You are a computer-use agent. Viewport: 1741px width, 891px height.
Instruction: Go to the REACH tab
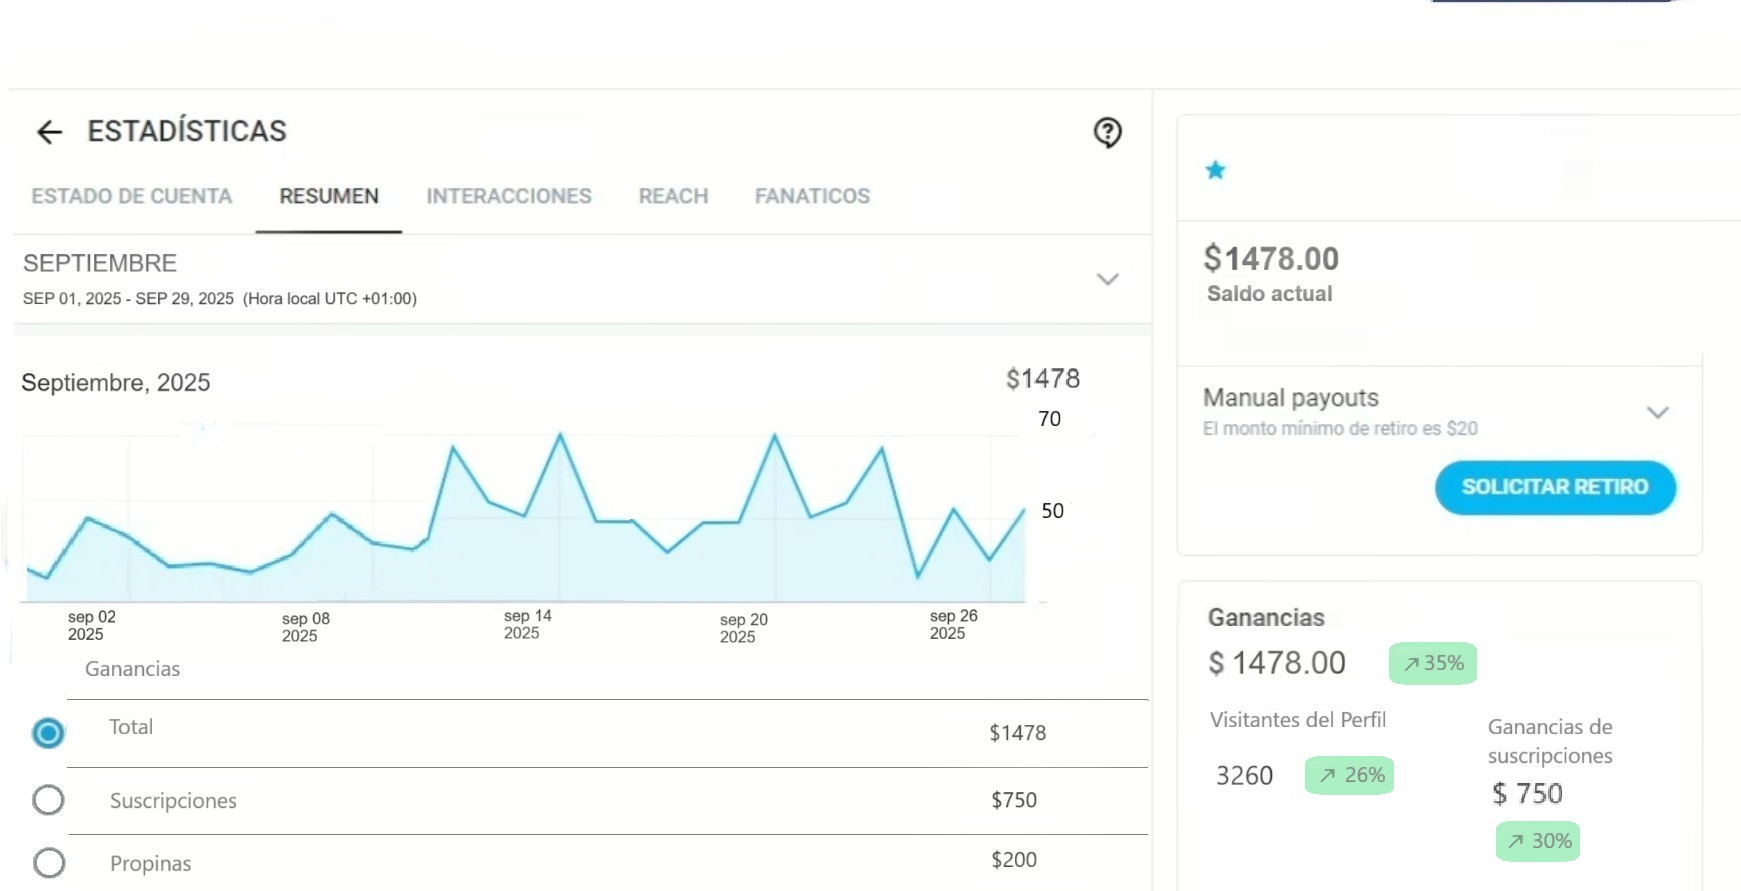click(x=673, y=196)
